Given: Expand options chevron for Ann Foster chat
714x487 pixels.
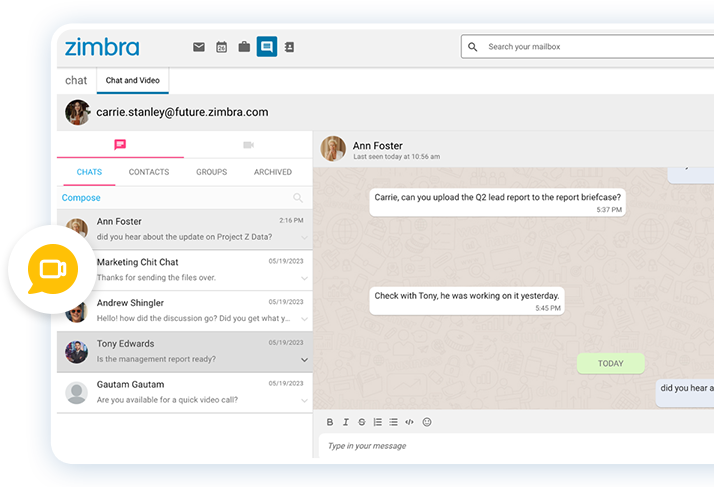Looking at the screenshot, I should tap(304, 237).
